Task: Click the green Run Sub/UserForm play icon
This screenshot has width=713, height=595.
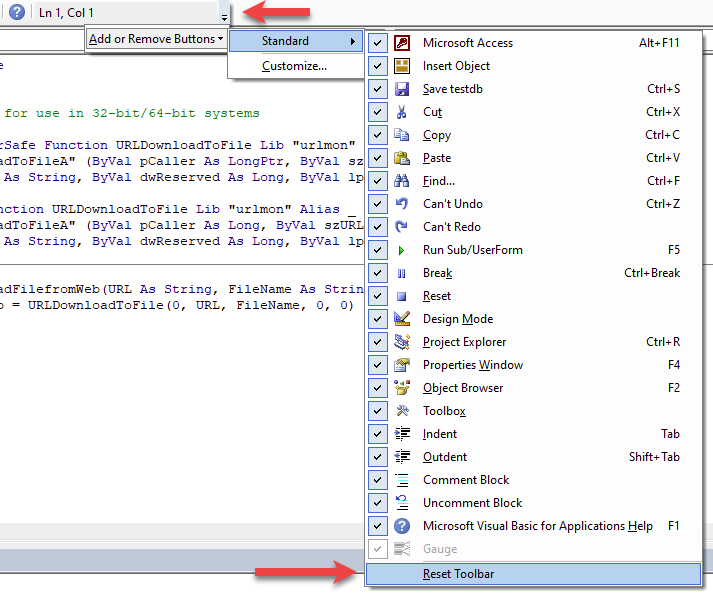Action: (x=402, y=250)
